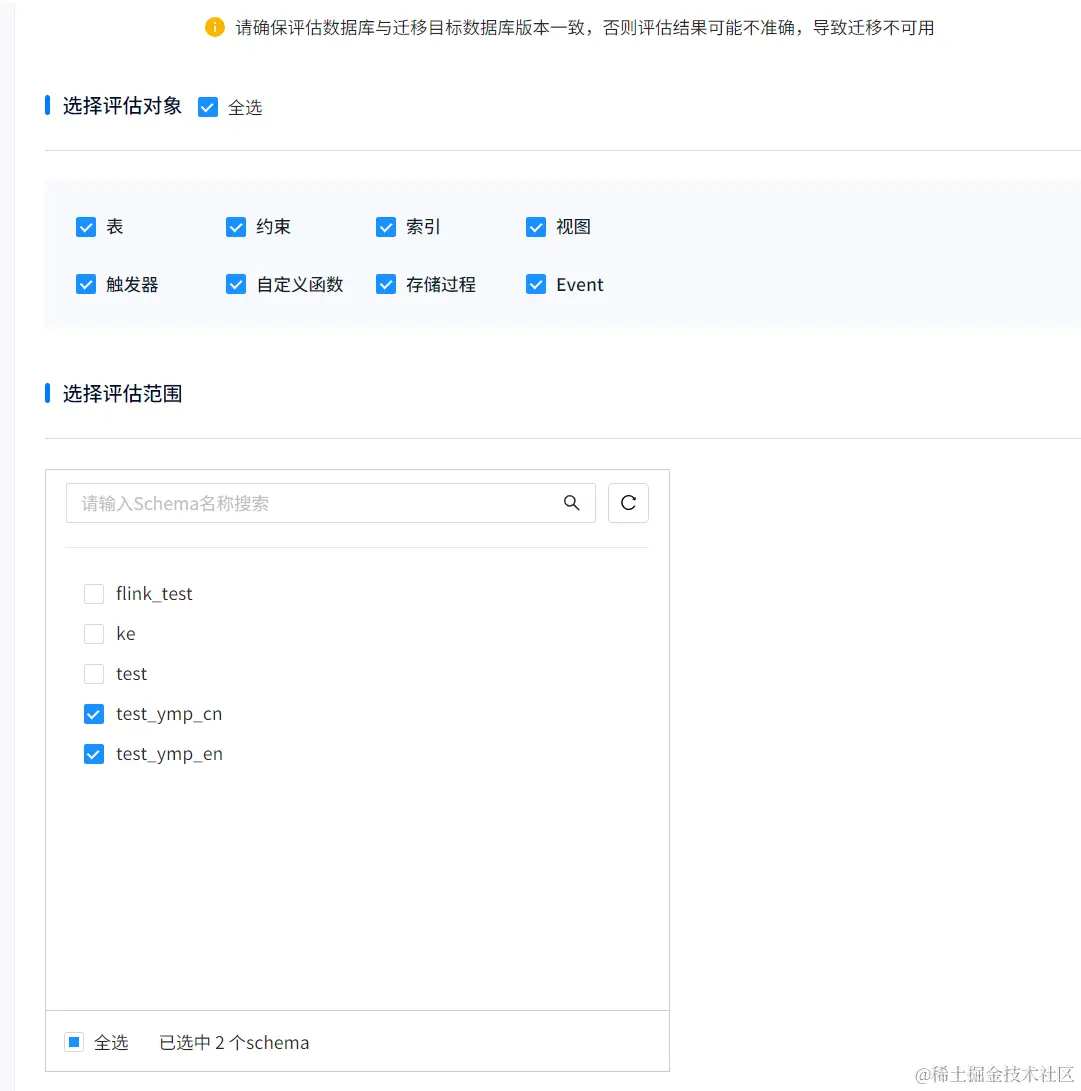This screenshot has height=1091, width=1081.
Task: Focus the Schema name search input field
Action: pos(330,503)
